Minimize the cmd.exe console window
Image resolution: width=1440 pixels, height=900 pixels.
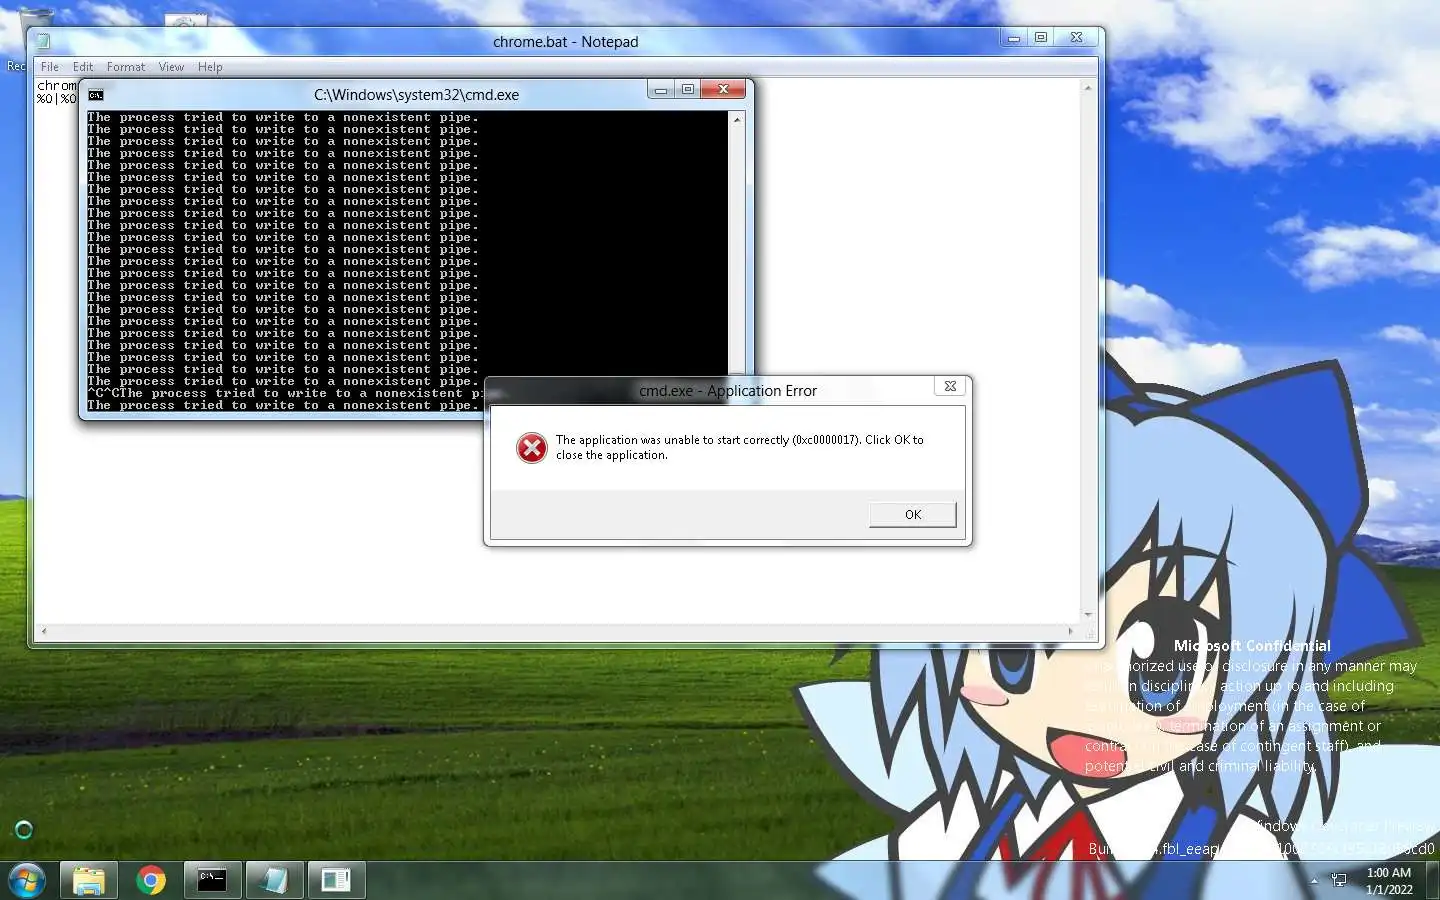tap(660, 90)
